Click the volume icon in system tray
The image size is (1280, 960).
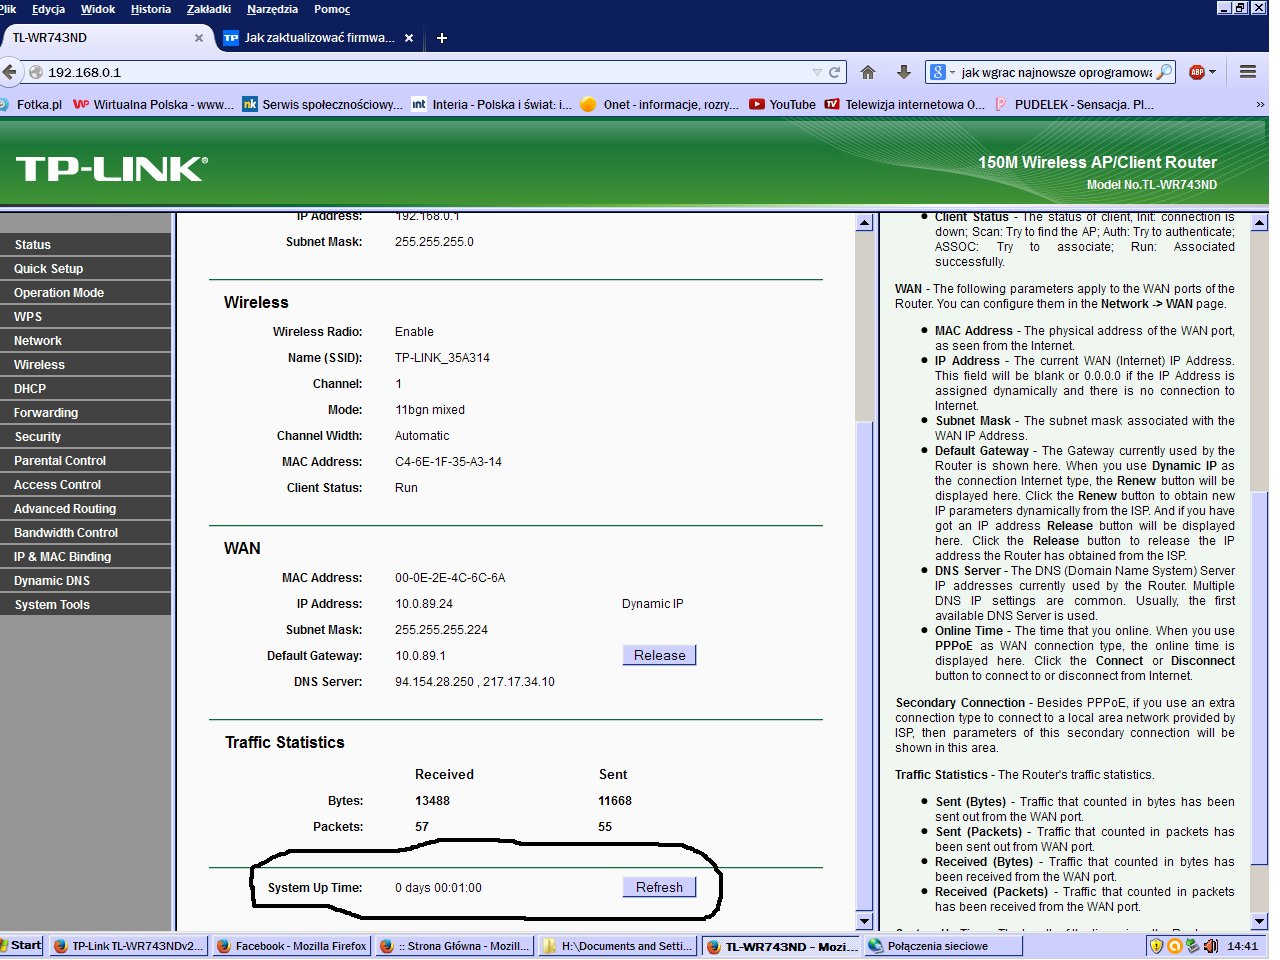pos(1211,946)
